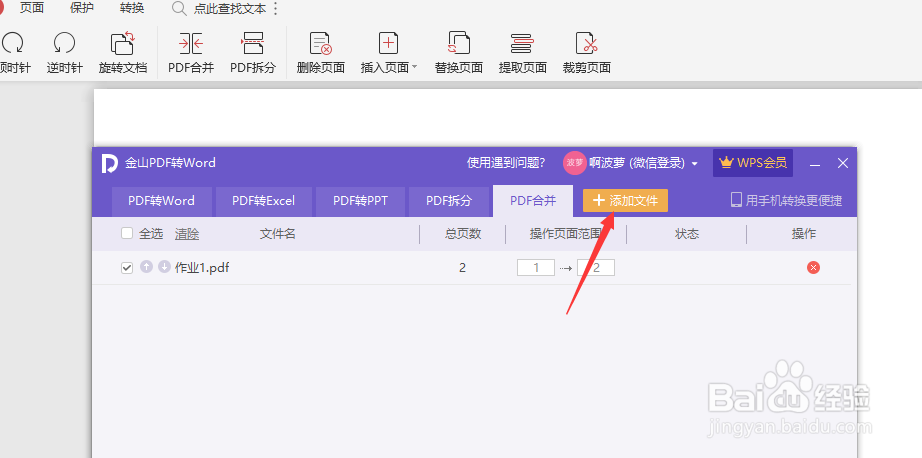Click 用手机转换更便捷 mobile convert link
Screen dimensions: 922x458
point(786,200)
